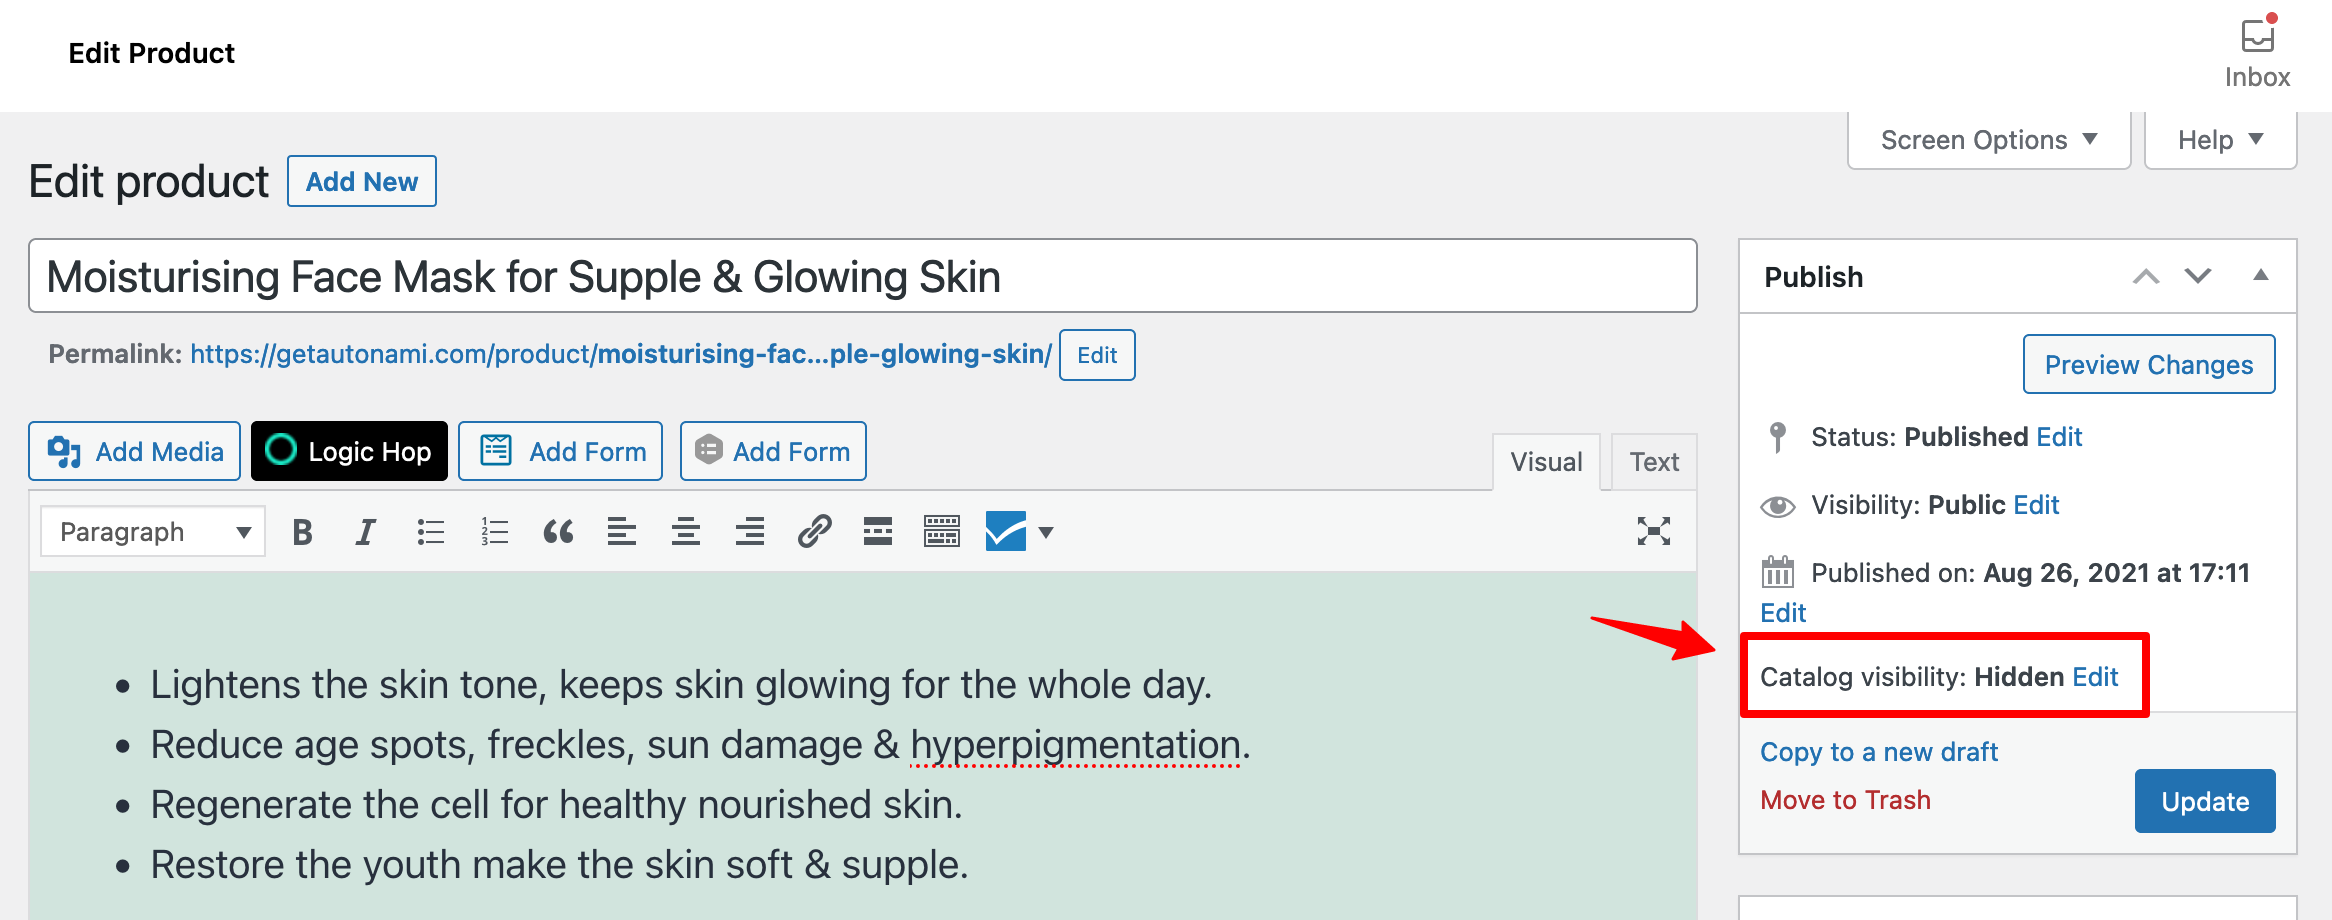The width and height of the screenshot is (2332, 920).
Task: Apply bold formatting in the editor
Action: (x=301, y=531)
